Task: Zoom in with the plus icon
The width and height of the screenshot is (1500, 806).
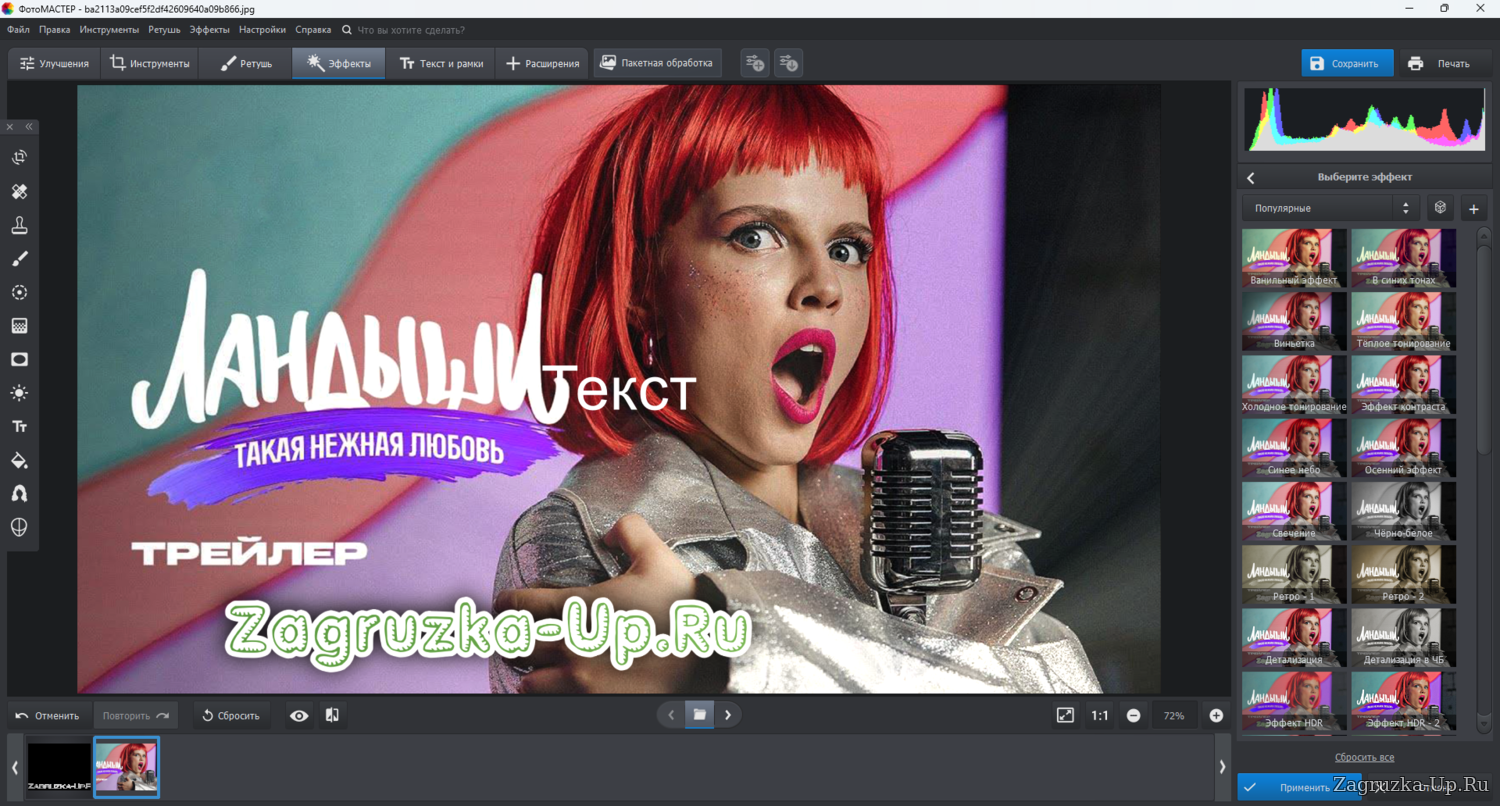Action: (x=1216, y=715)
